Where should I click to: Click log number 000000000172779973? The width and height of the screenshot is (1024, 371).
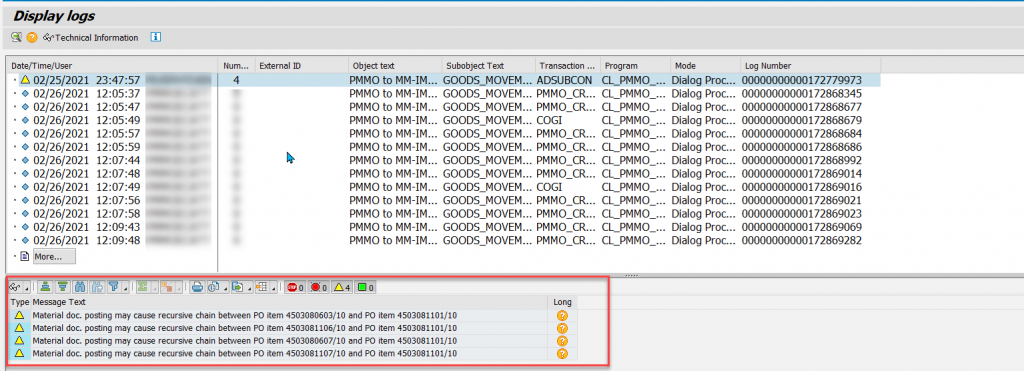pos(801,80)
